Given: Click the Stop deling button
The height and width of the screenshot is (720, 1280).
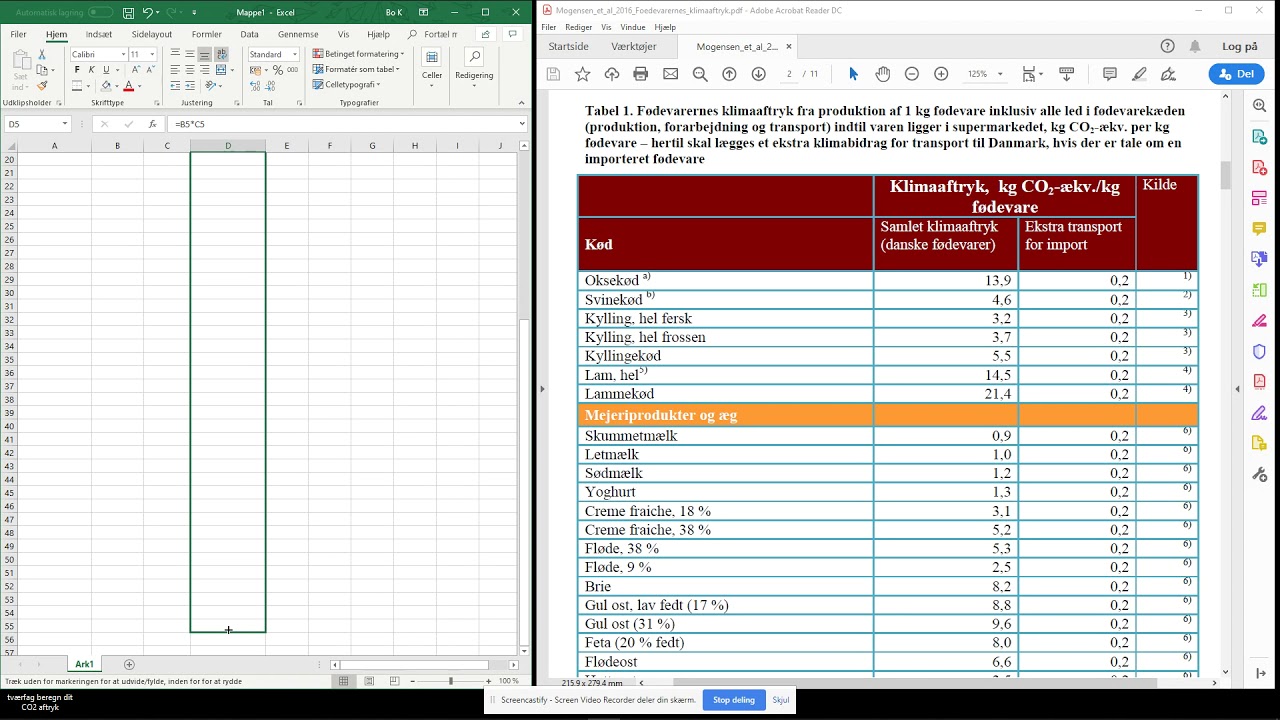Looking at the screenshot, I should click(x=734, y=700).
